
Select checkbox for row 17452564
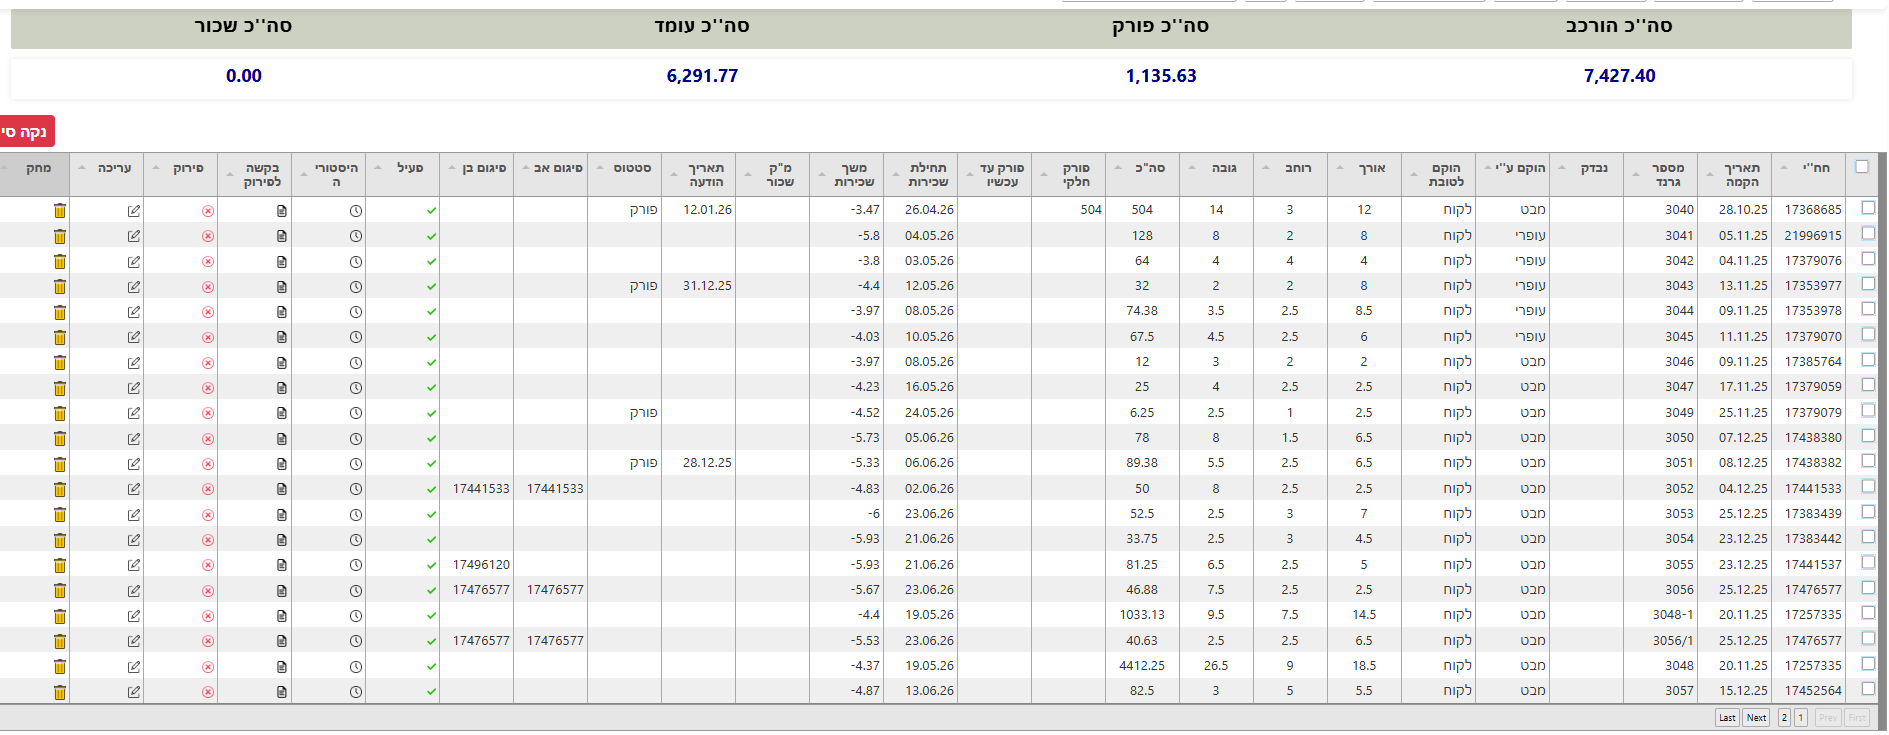point(1867,689)
